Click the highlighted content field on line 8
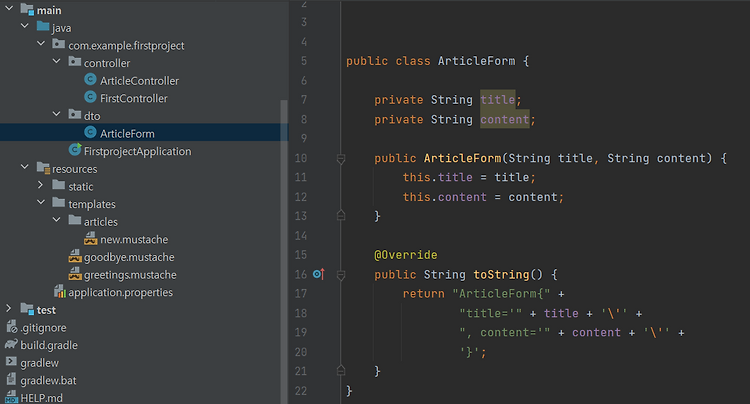 point(505,119)
